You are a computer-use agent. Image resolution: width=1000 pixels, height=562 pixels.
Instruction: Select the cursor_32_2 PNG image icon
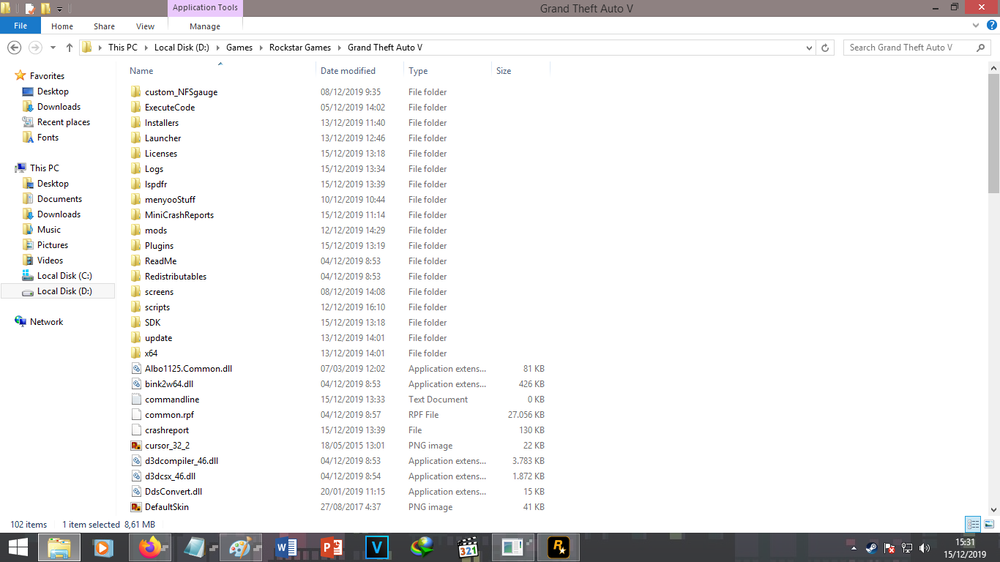coord(136,445)
